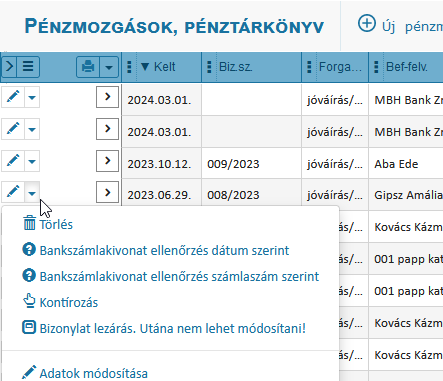Click the plus icon for new cash movement
The image size is (443, 381).
click(x=366, y=24)
